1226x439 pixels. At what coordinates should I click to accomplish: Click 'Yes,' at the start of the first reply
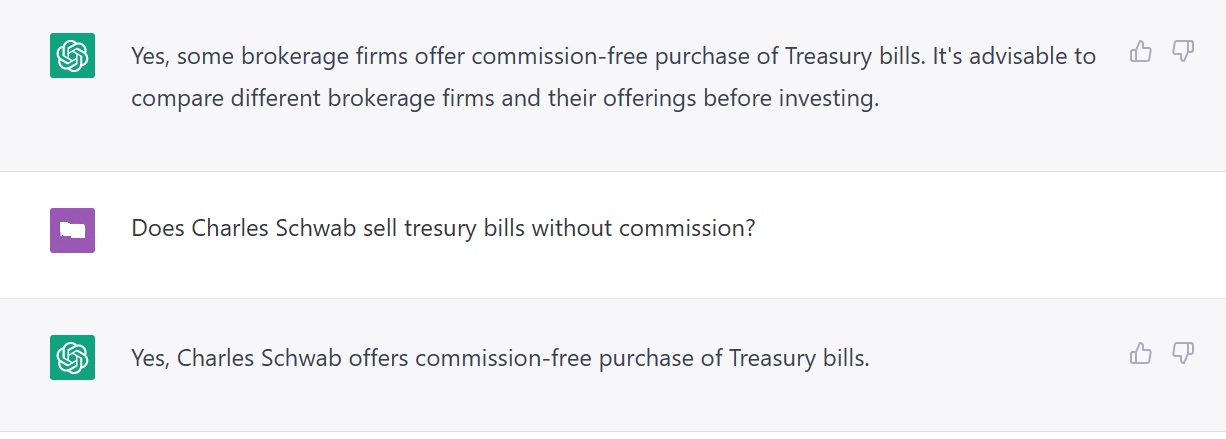point(149,57)
